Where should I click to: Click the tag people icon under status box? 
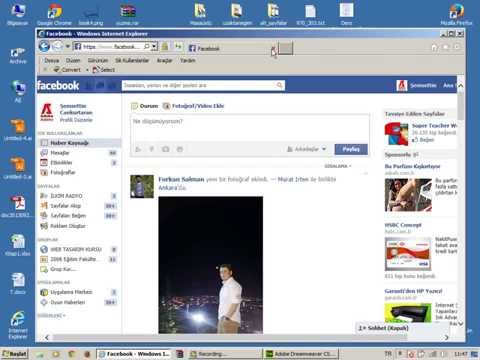[138, 149]
